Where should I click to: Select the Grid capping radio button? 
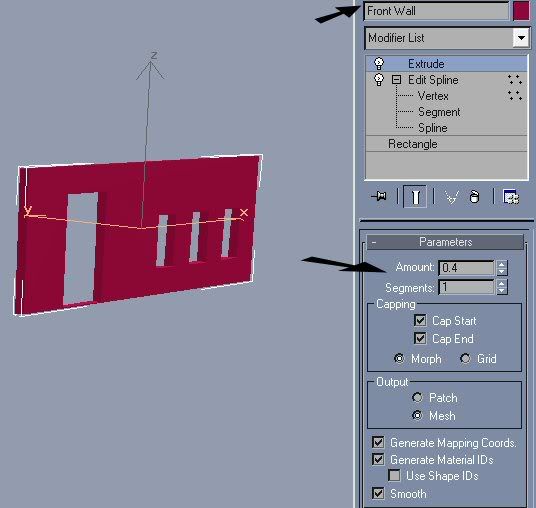point(465,359)
